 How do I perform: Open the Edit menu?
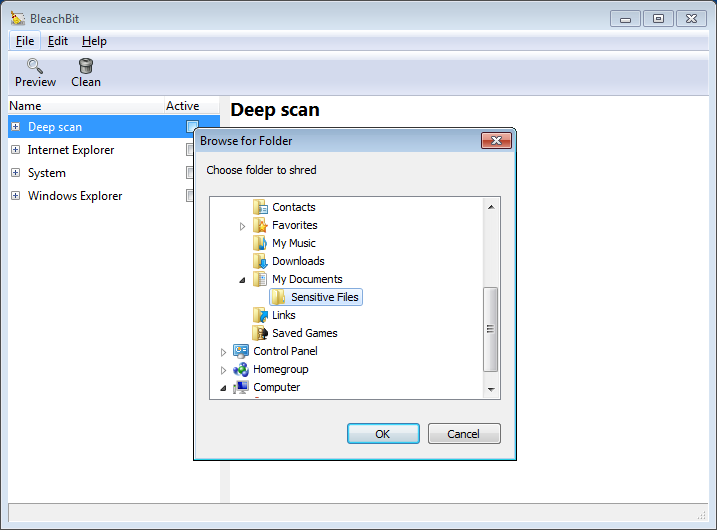(x=58, y=41)
